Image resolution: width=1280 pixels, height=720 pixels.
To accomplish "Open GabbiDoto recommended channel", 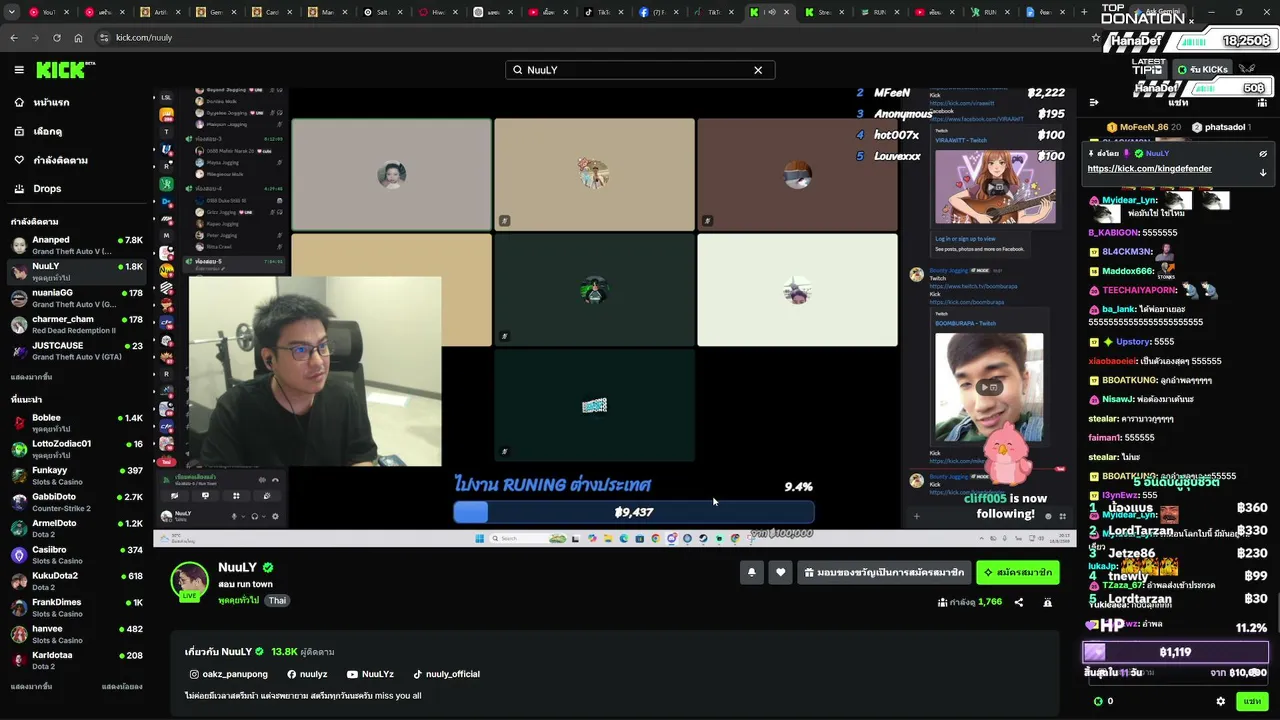I will coord(77,502).
